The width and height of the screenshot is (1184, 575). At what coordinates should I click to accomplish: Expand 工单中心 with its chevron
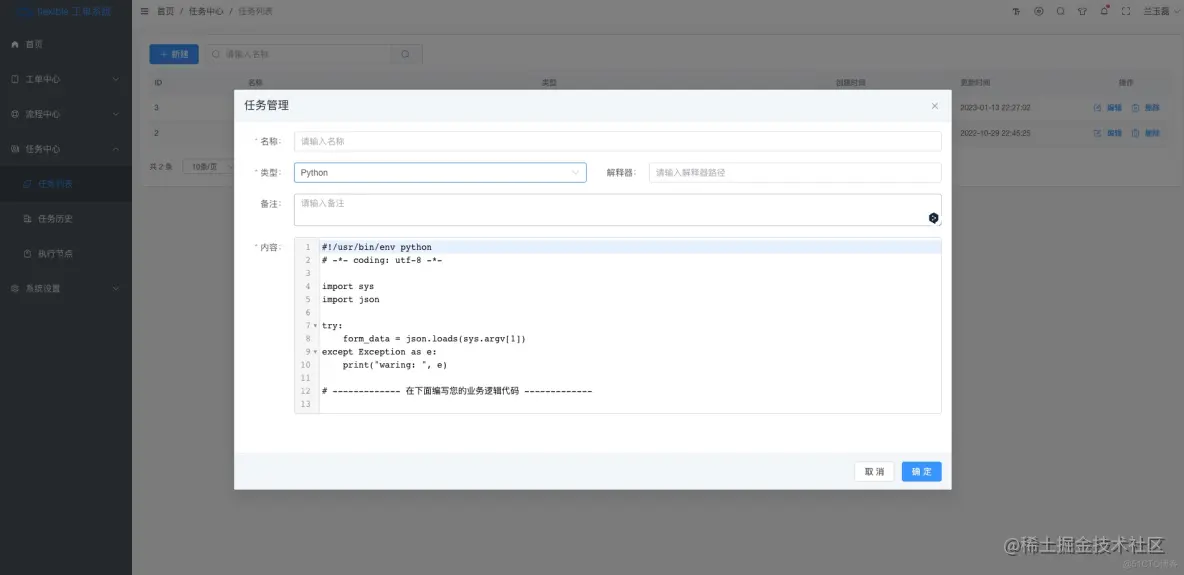point(116,79)
